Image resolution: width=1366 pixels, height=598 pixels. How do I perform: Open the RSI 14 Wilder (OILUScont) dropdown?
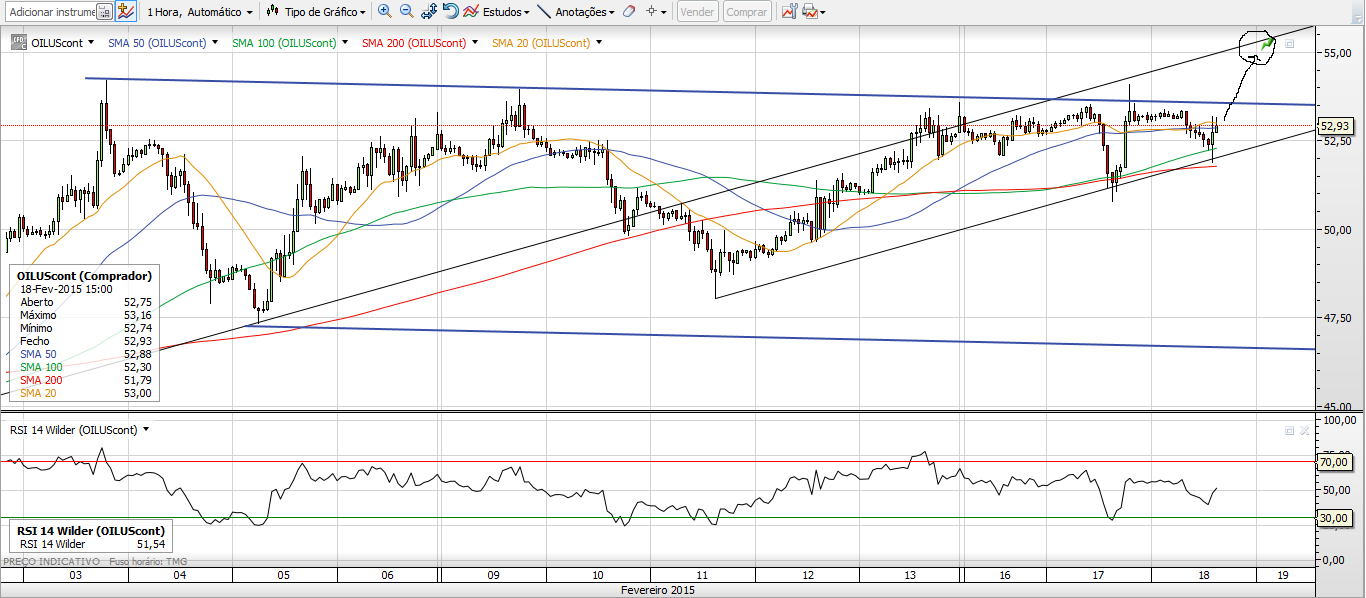pos(146,429)
